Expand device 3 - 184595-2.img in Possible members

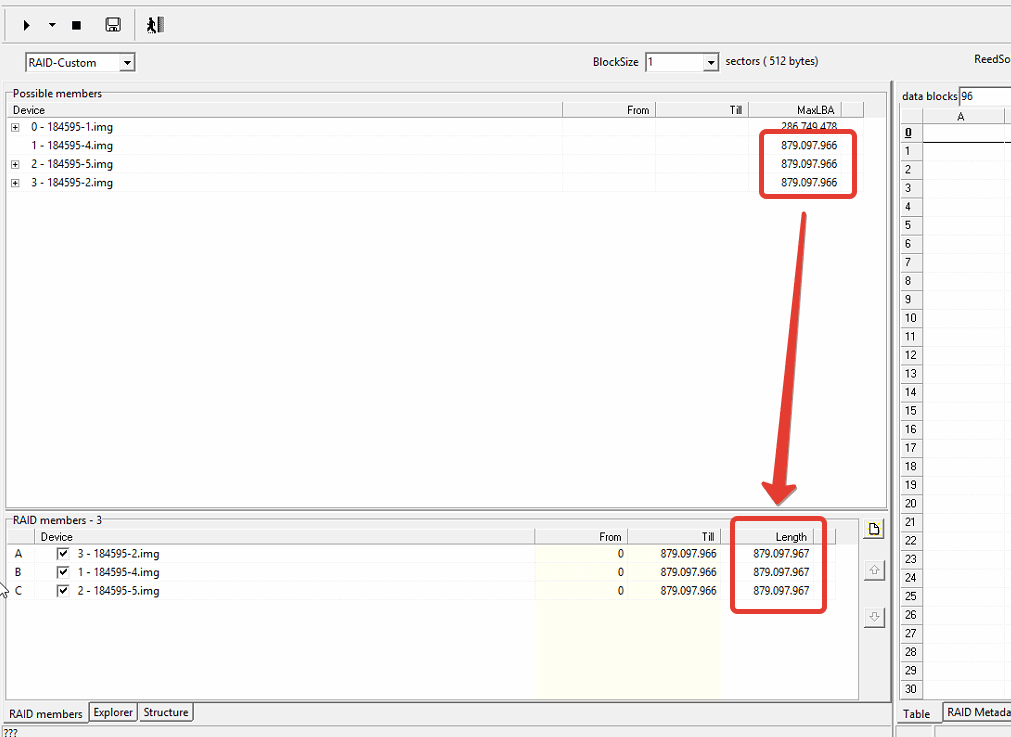(15, 183)
